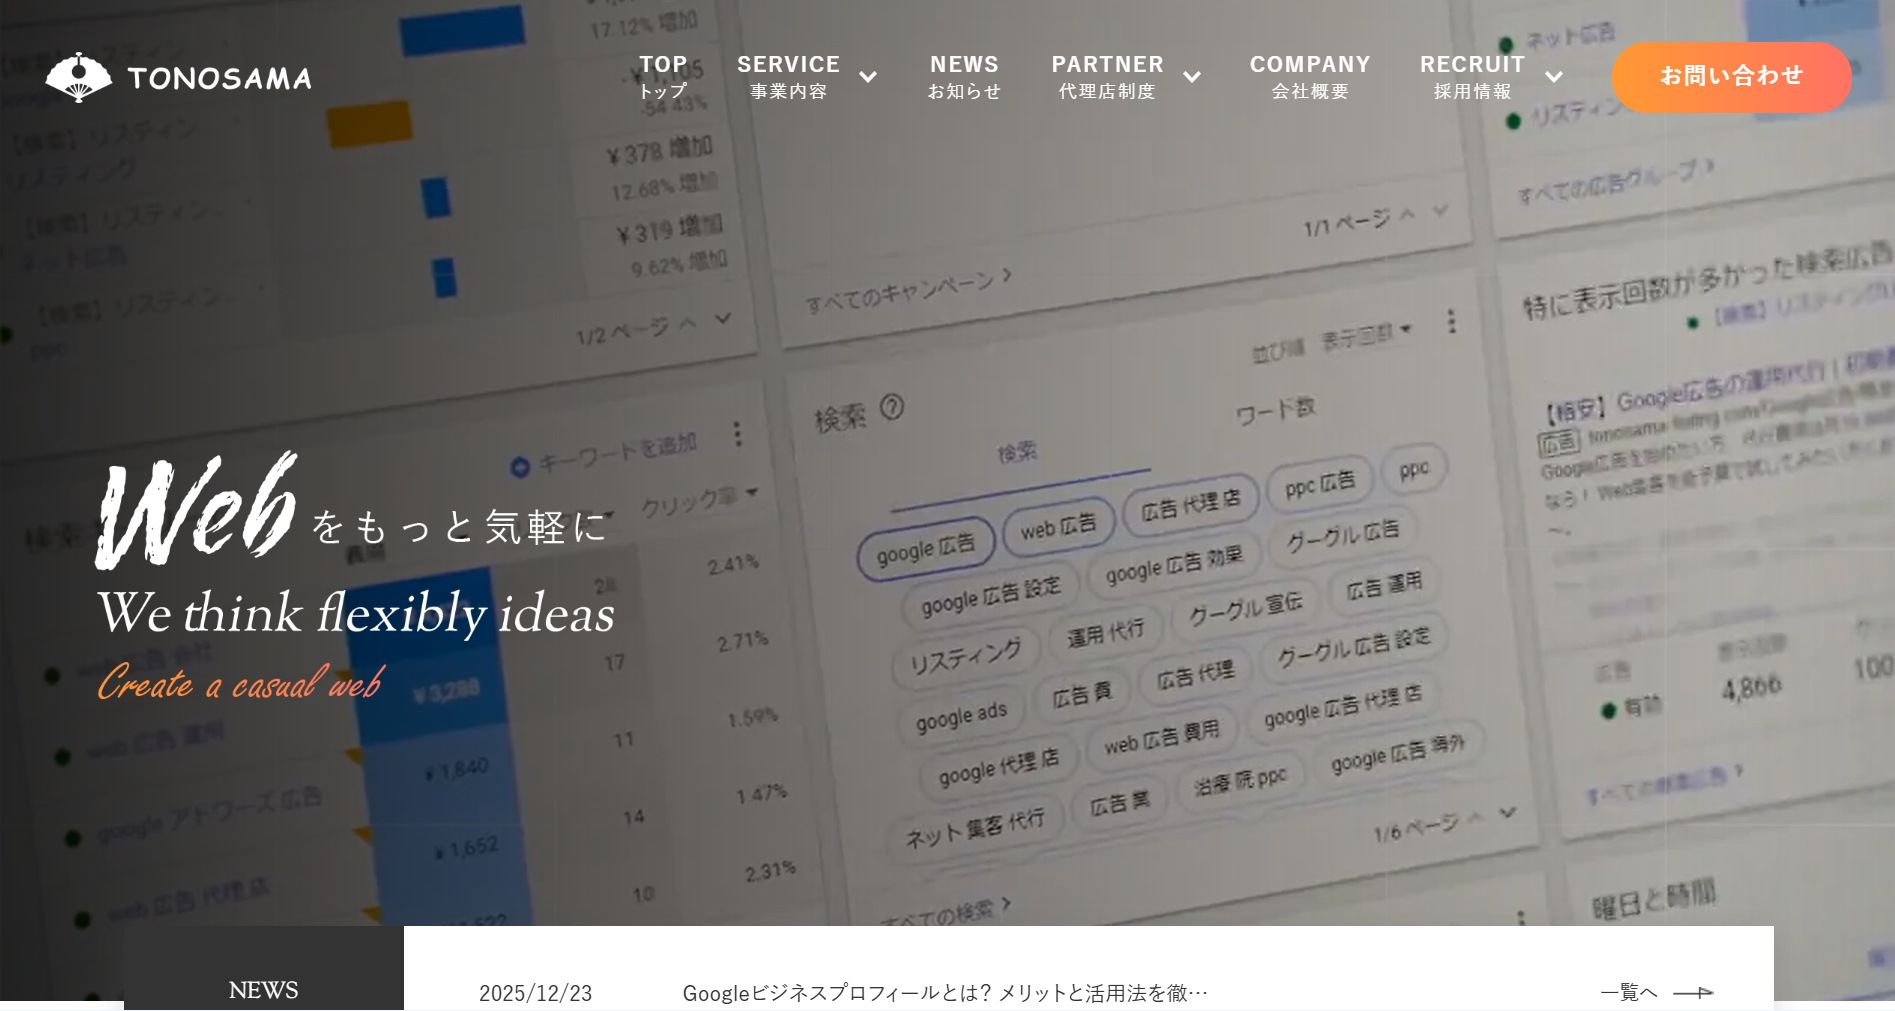Go to the TOP トップ page

[663, 76]
